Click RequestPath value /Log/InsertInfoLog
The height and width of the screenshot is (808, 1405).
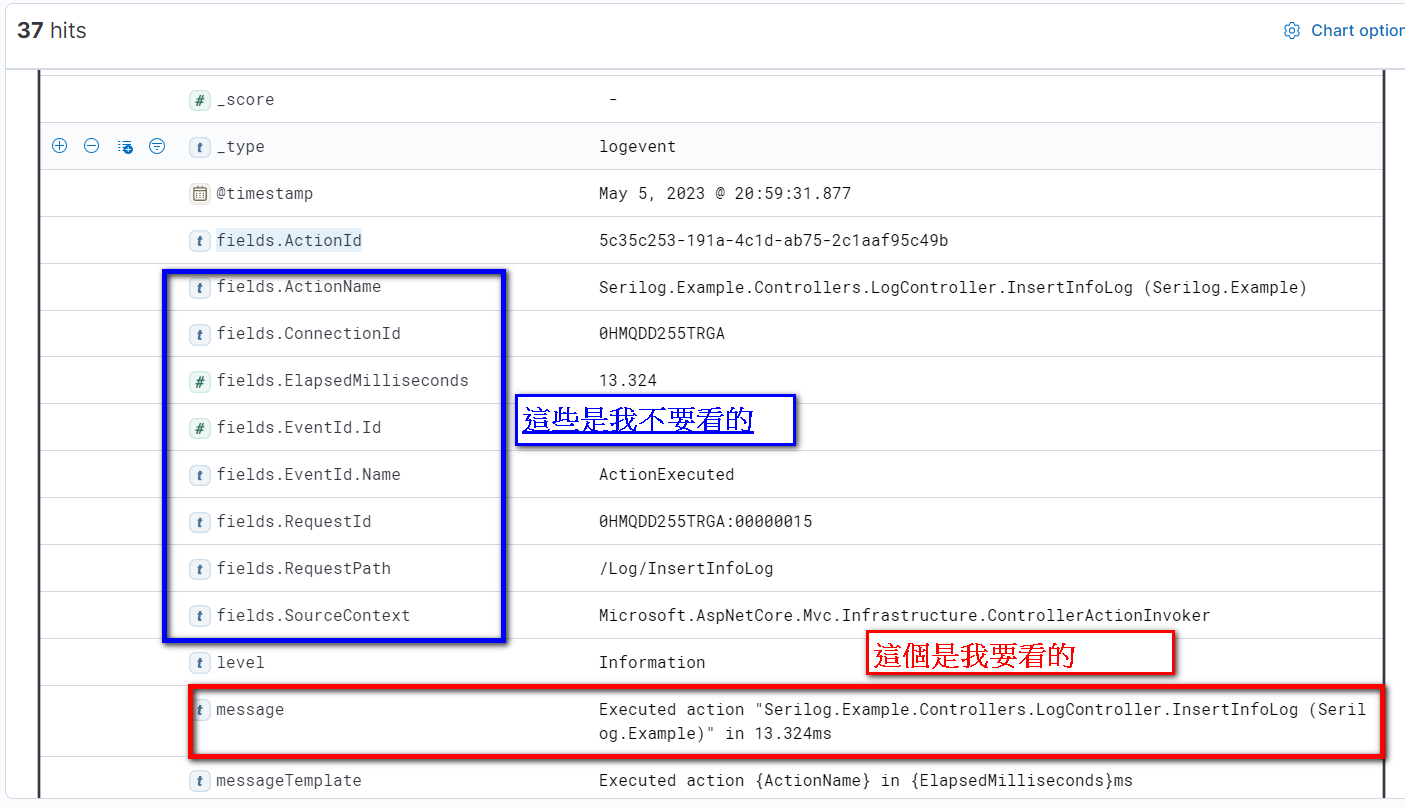pos(686,569)
